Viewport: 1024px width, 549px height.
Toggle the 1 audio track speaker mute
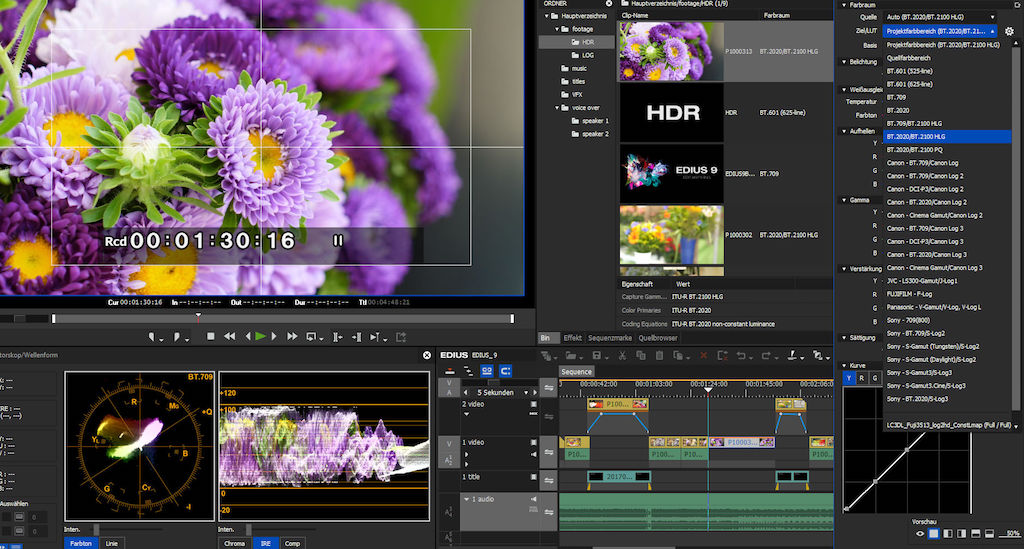(534, 499)
